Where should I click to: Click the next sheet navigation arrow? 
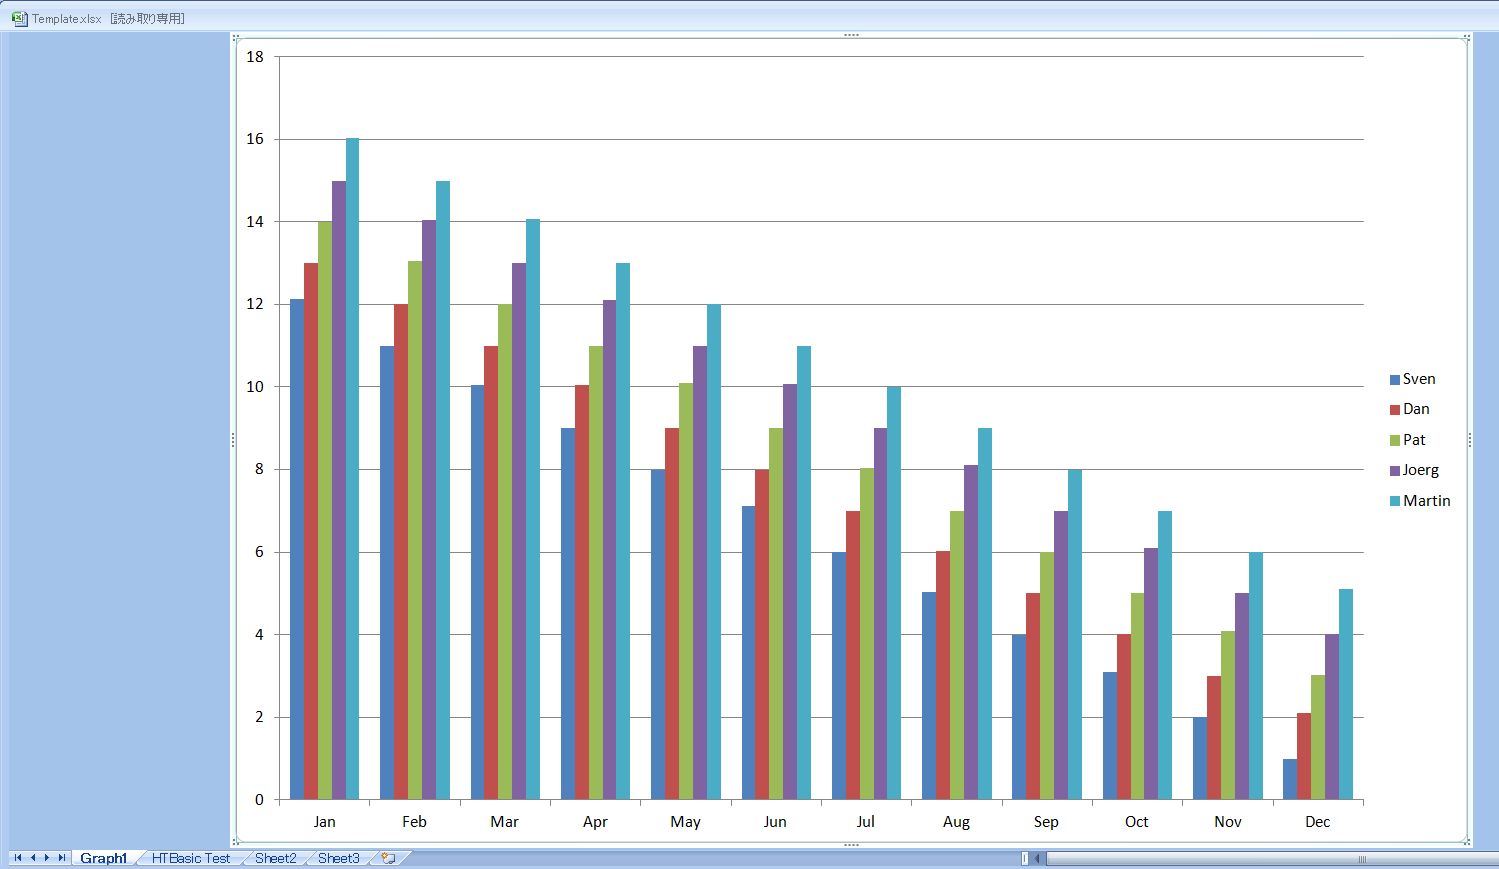click(47, 858)
